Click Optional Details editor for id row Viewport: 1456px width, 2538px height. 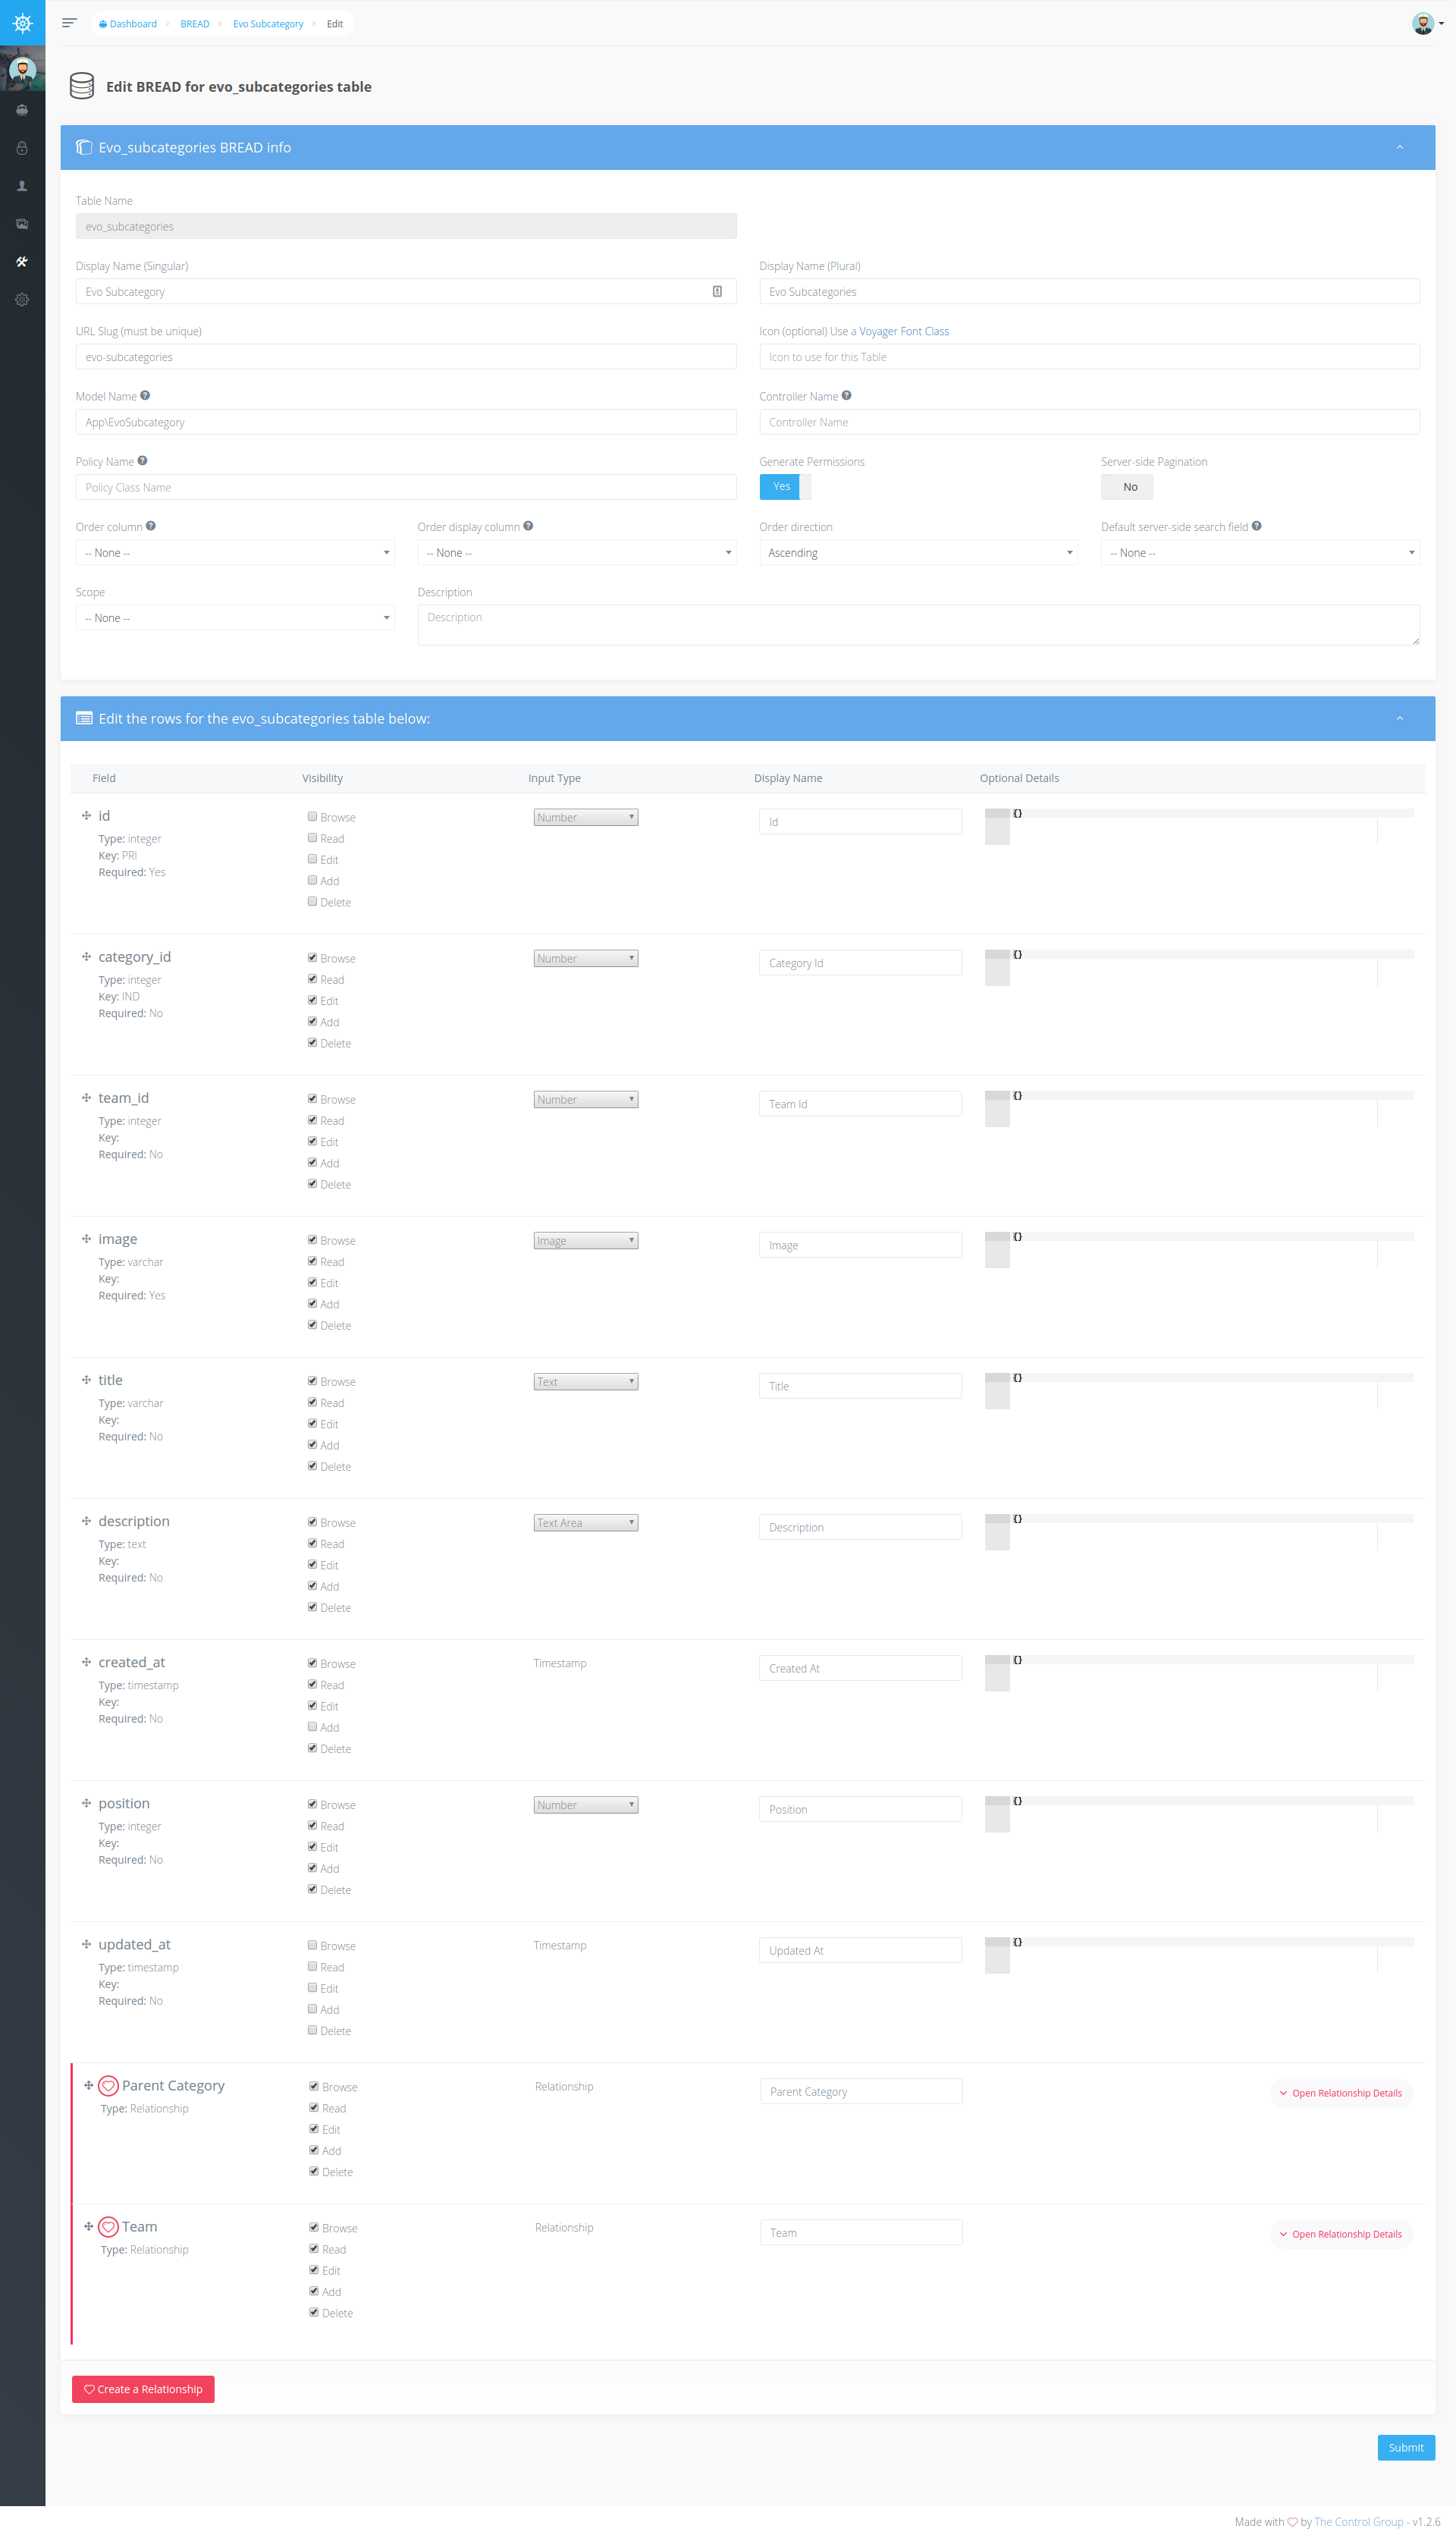[1199, 827]
